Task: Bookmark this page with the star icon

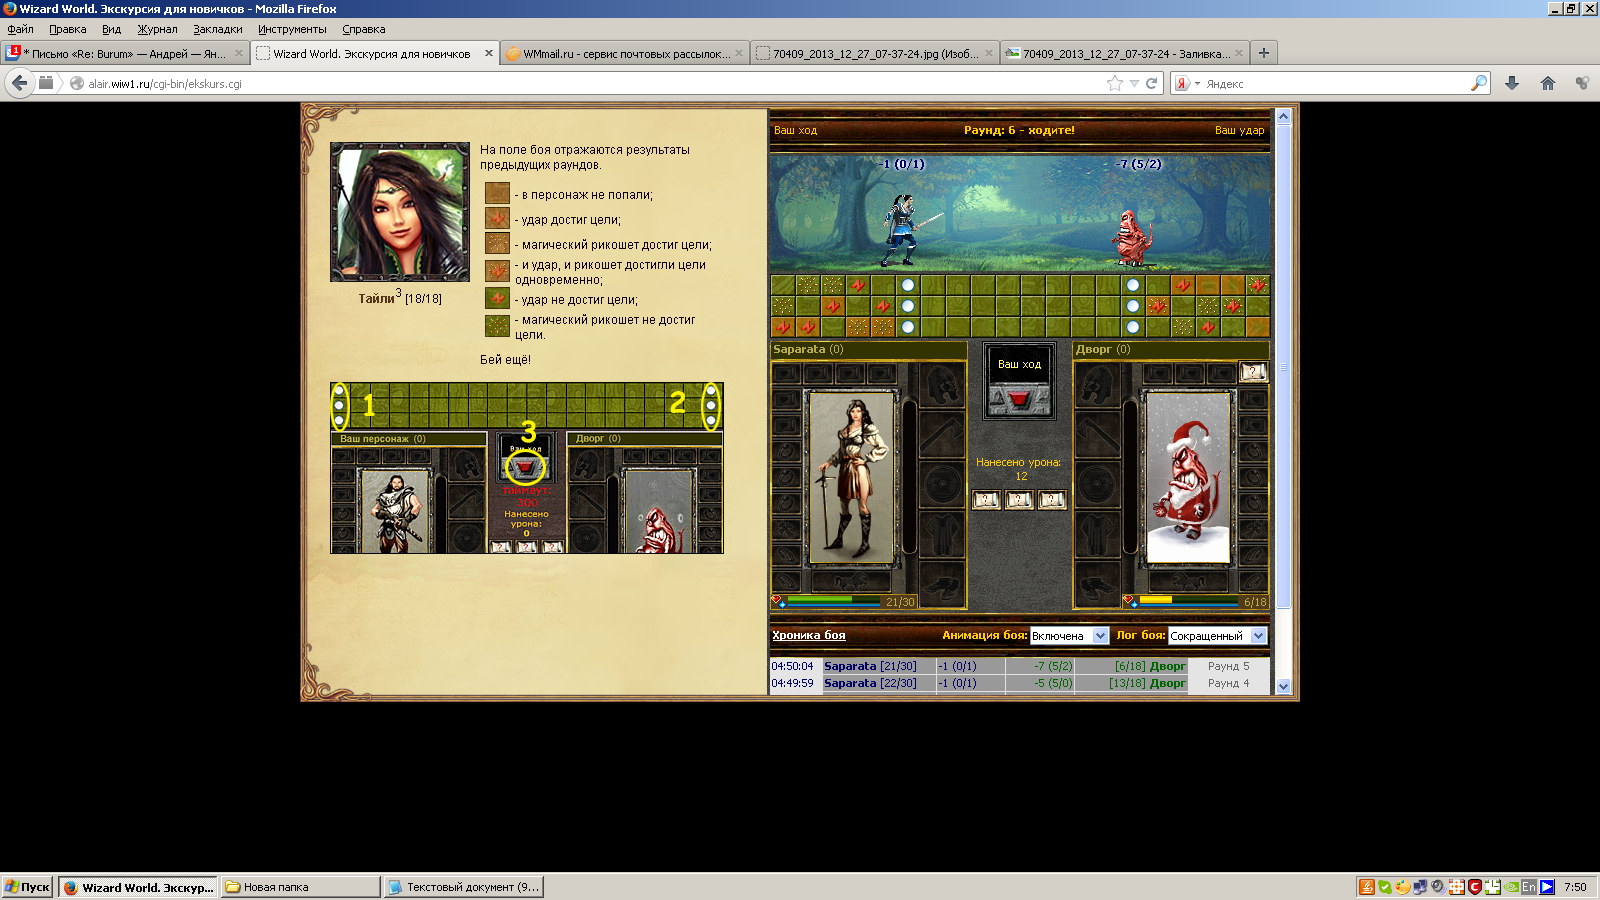Action: click(1115, 83)
